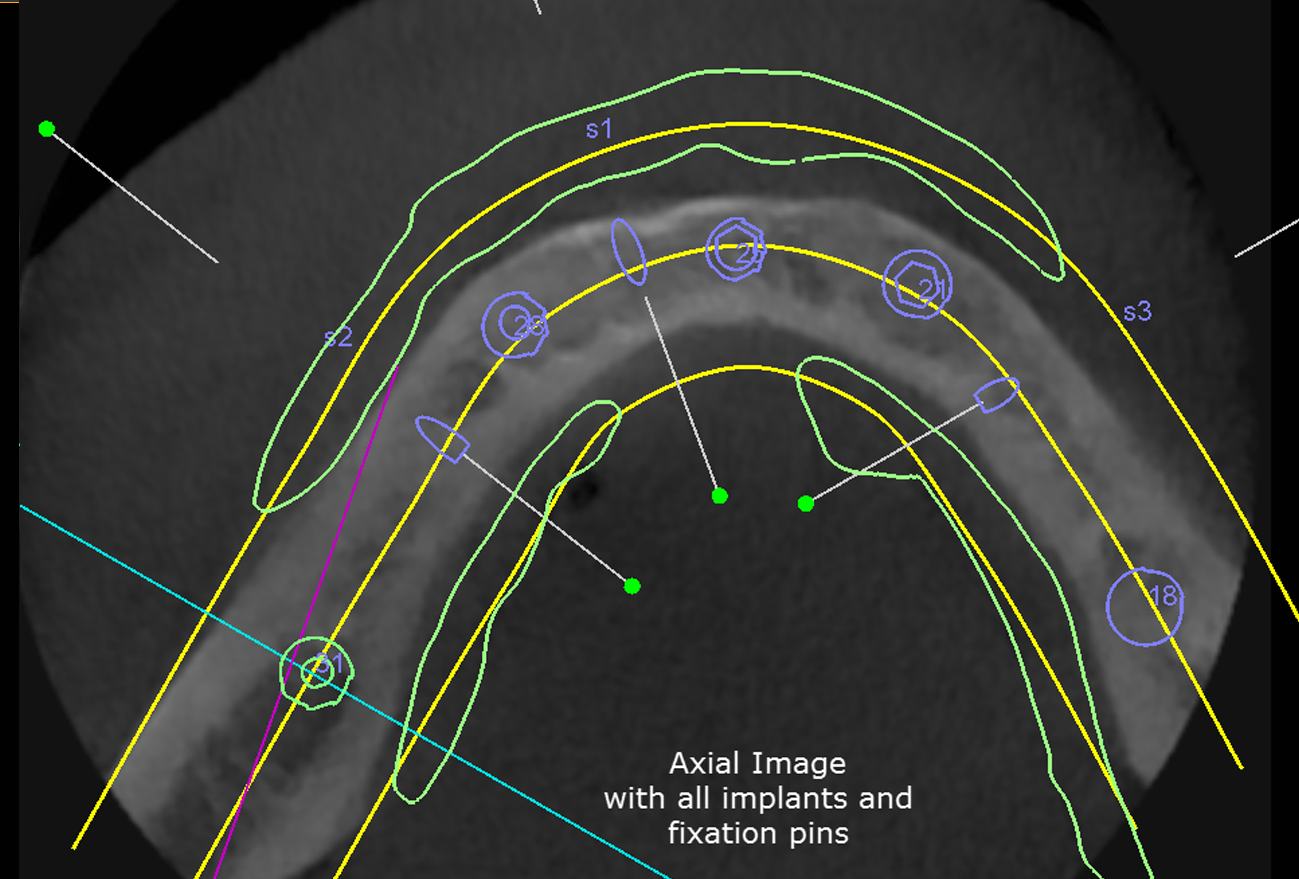Click the s2 label text
This screenshot has width=1299, height=879.
click(x=339, y=338)
